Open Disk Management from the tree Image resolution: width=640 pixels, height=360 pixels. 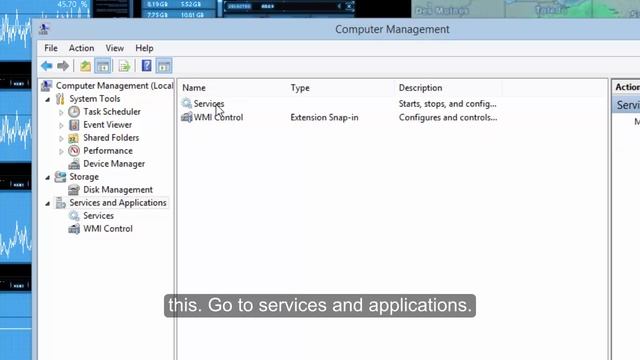[118, 190]
